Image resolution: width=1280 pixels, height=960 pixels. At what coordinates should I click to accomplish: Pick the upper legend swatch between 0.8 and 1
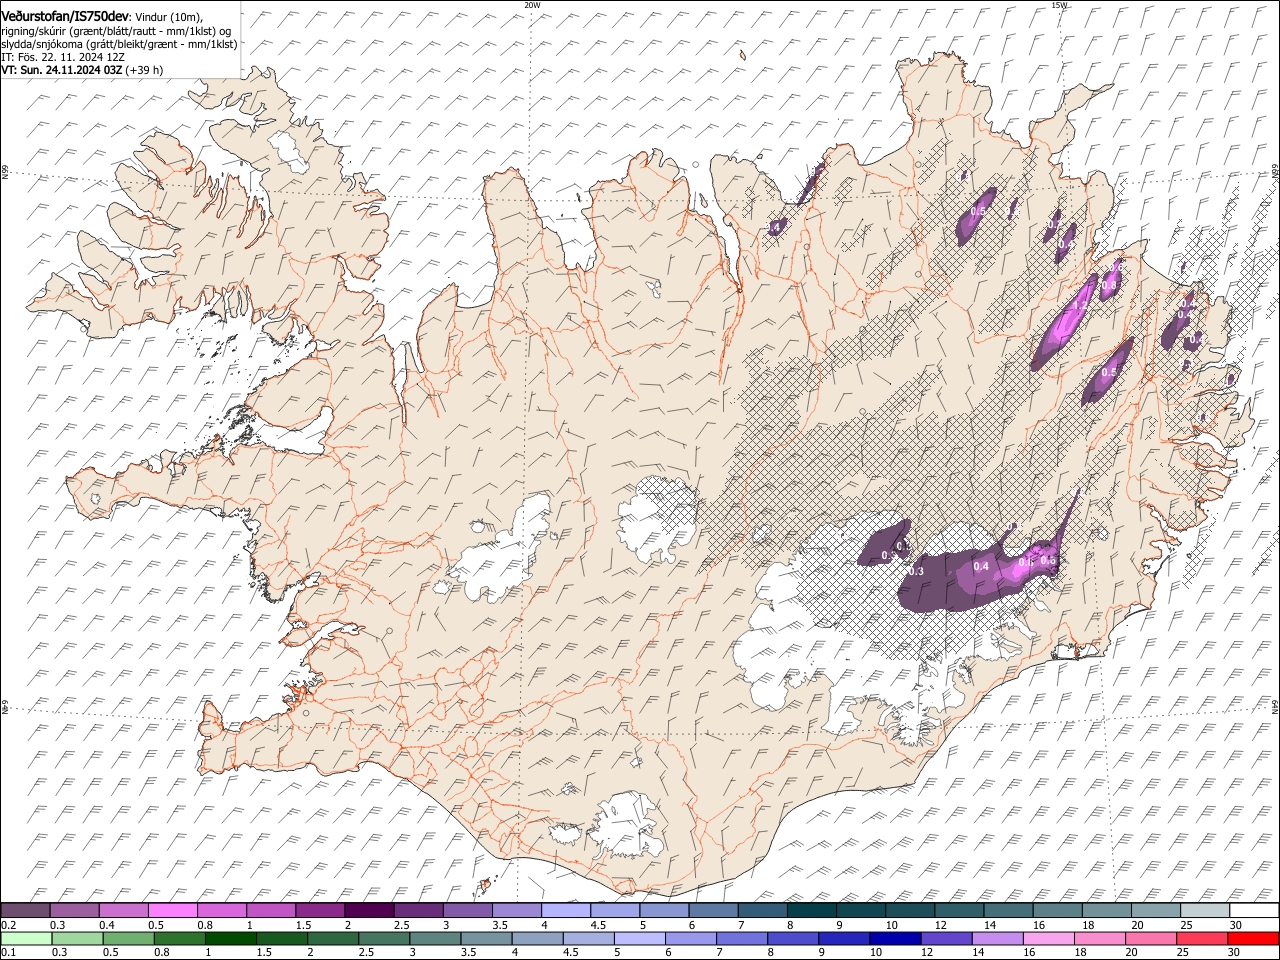pos(221,911)
